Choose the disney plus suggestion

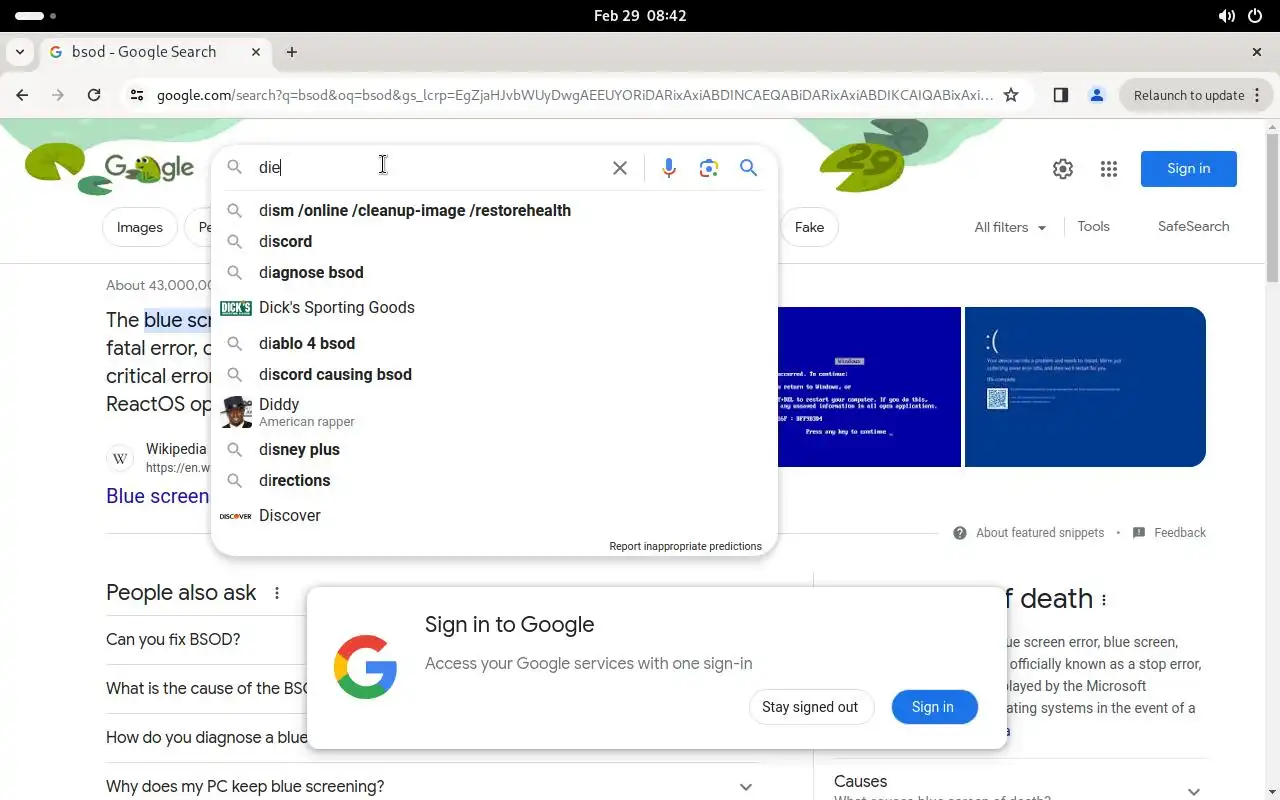(494, 450)
